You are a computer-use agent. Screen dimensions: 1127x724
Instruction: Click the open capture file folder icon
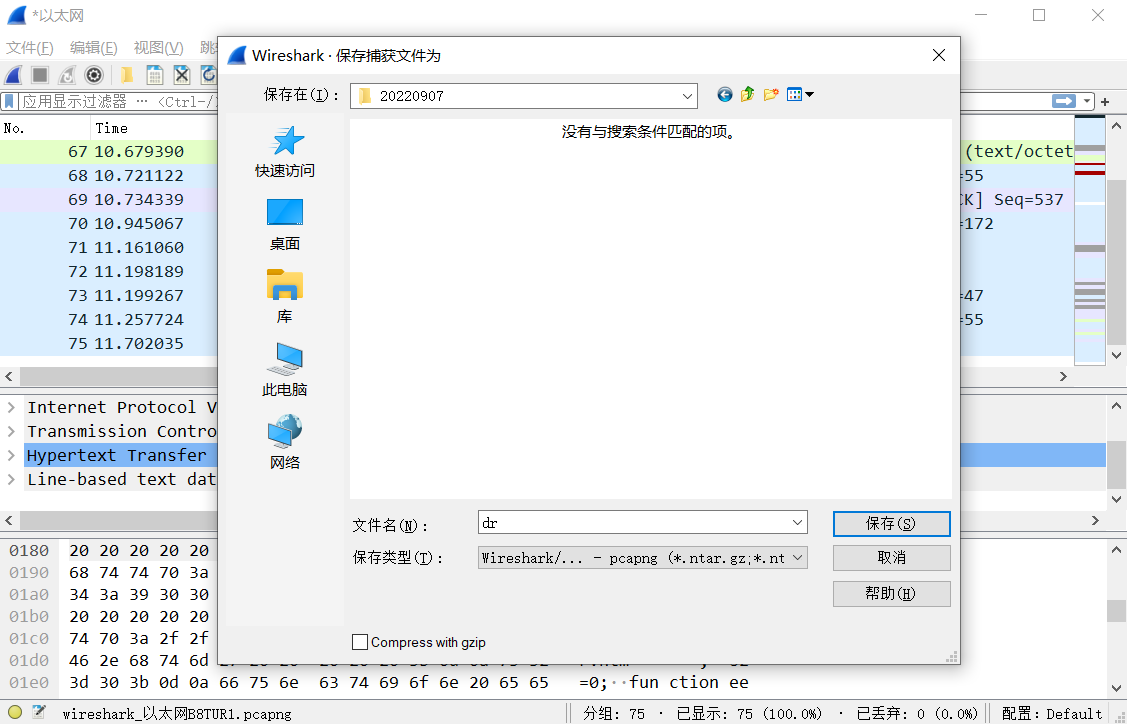pos(127,75)
